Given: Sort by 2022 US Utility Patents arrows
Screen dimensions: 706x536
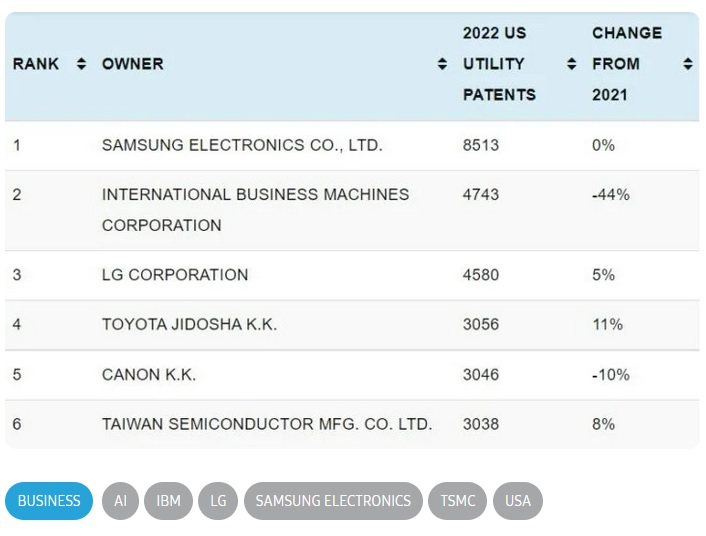Looking at the screenshot, I should [x=571, y=64].
